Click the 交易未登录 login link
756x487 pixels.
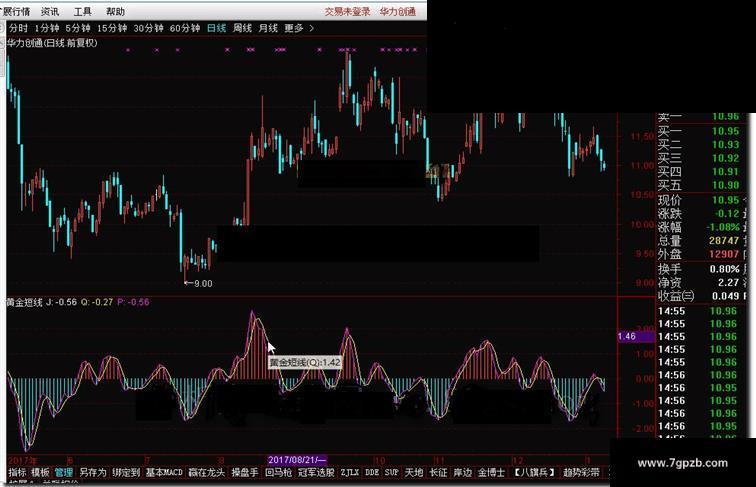(x=347, y=12)
